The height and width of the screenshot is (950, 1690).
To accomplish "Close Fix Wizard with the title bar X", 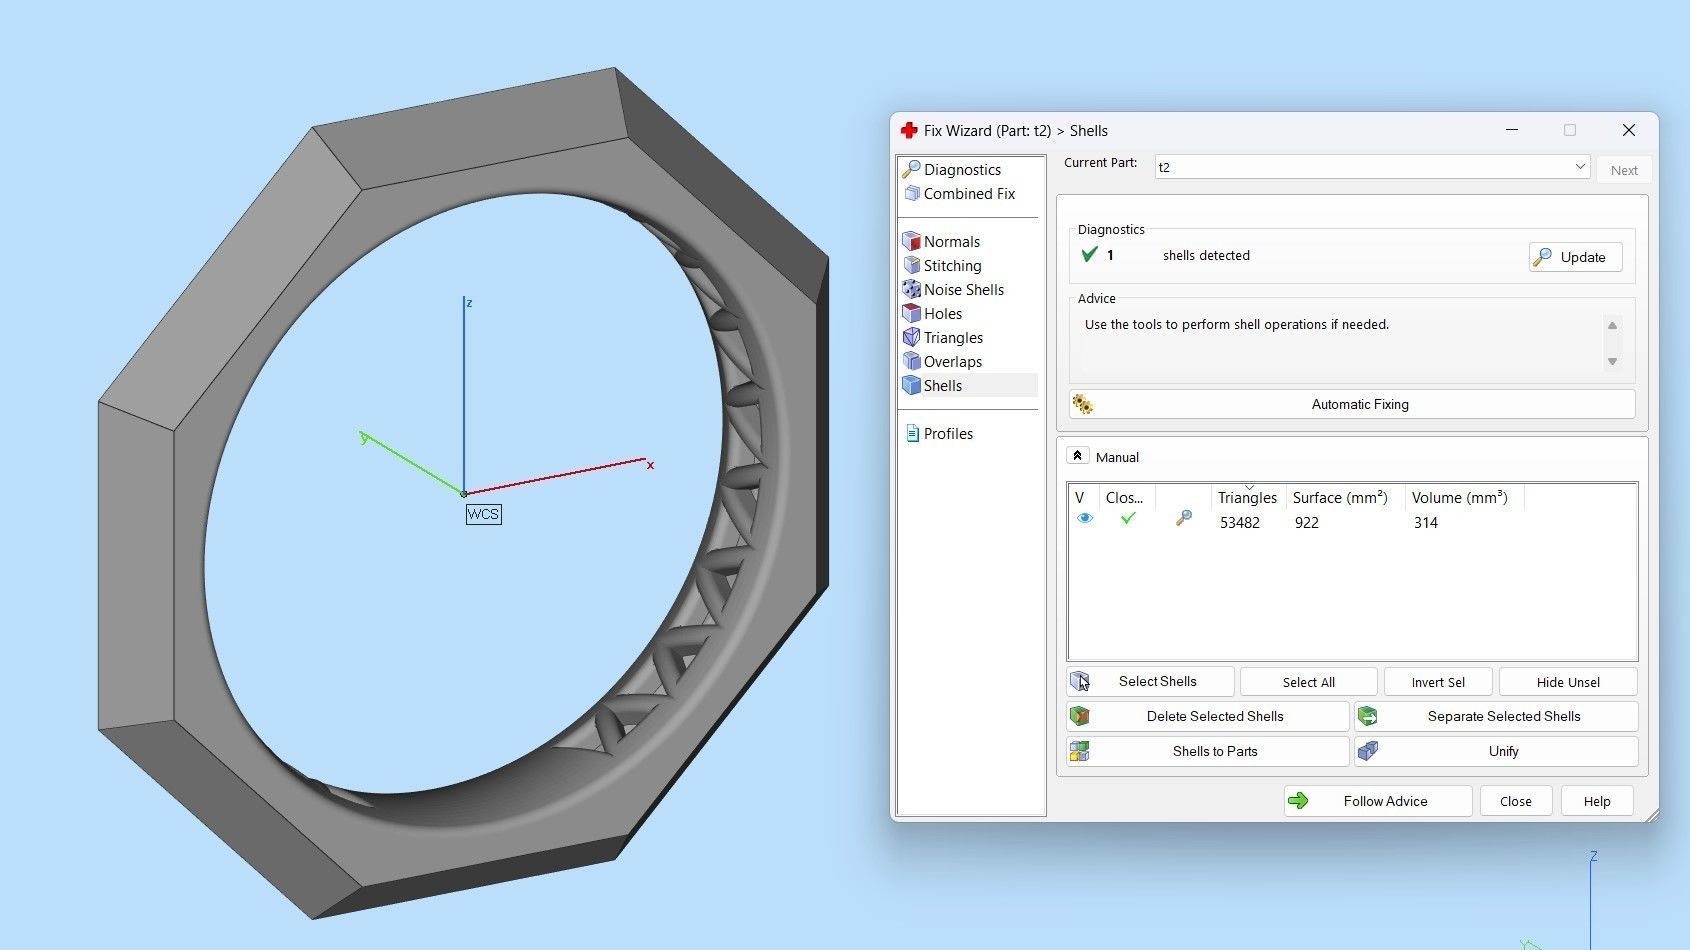I will coord(1628,130).
